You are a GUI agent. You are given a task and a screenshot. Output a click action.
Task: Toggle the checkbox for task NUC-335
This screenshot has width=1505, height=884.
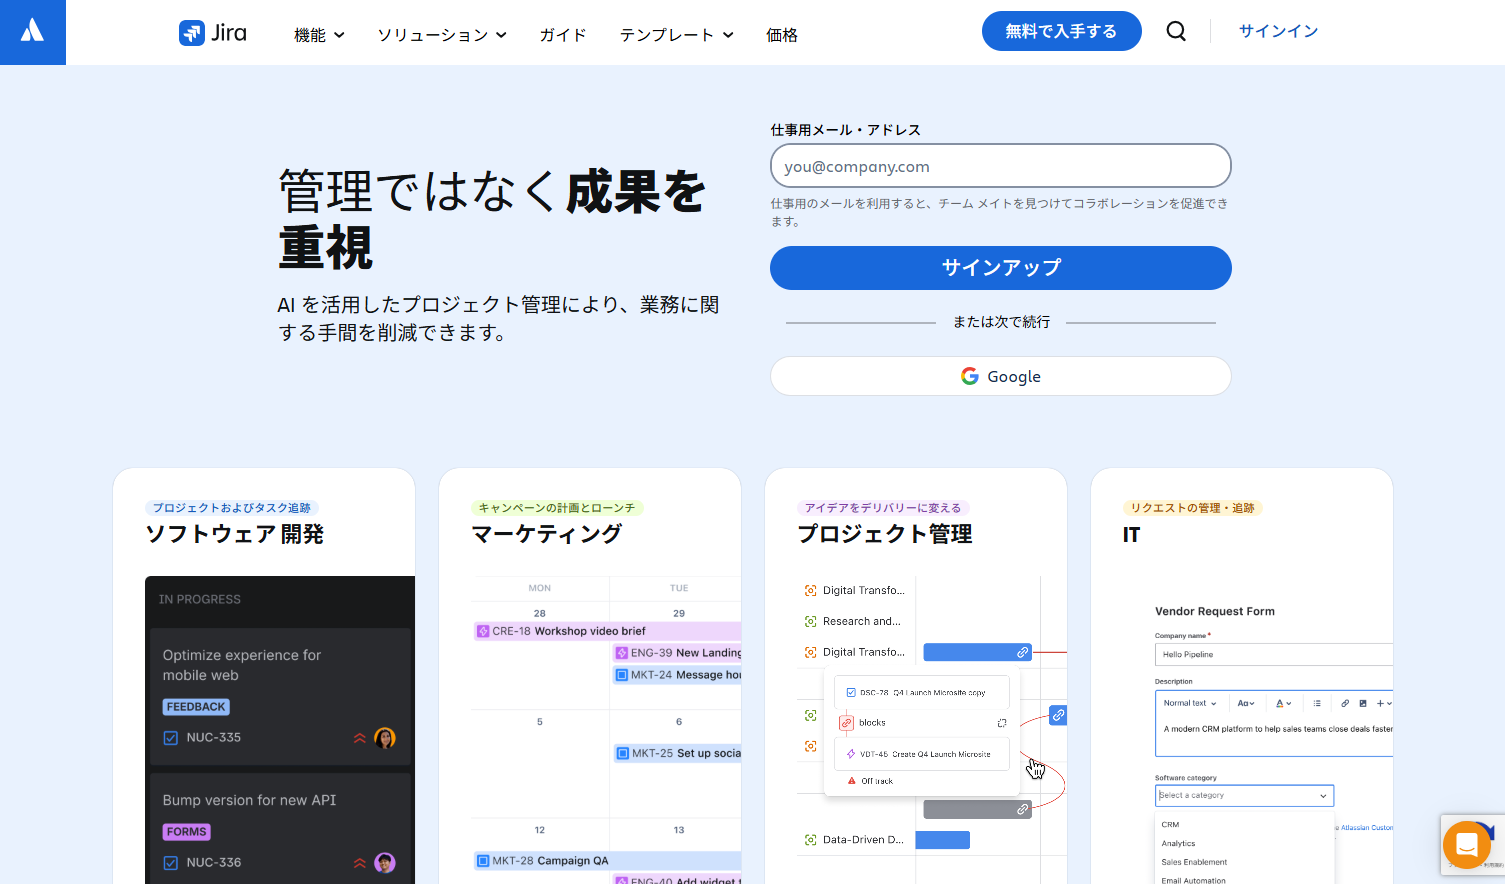coord(170,738)
